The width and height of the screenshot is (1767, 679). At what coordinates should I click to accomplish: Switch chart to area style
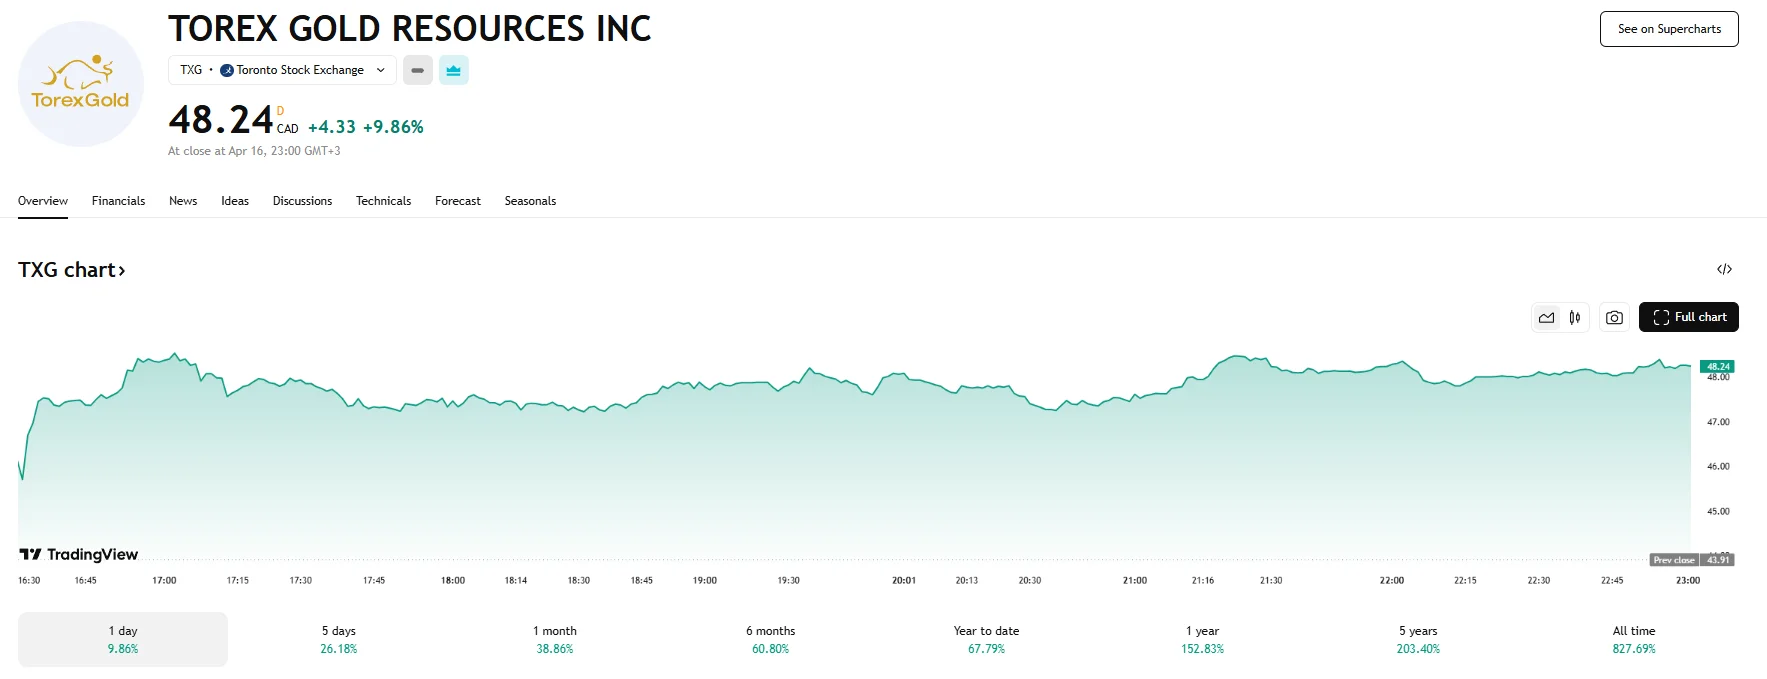(x=1547, y=318)
